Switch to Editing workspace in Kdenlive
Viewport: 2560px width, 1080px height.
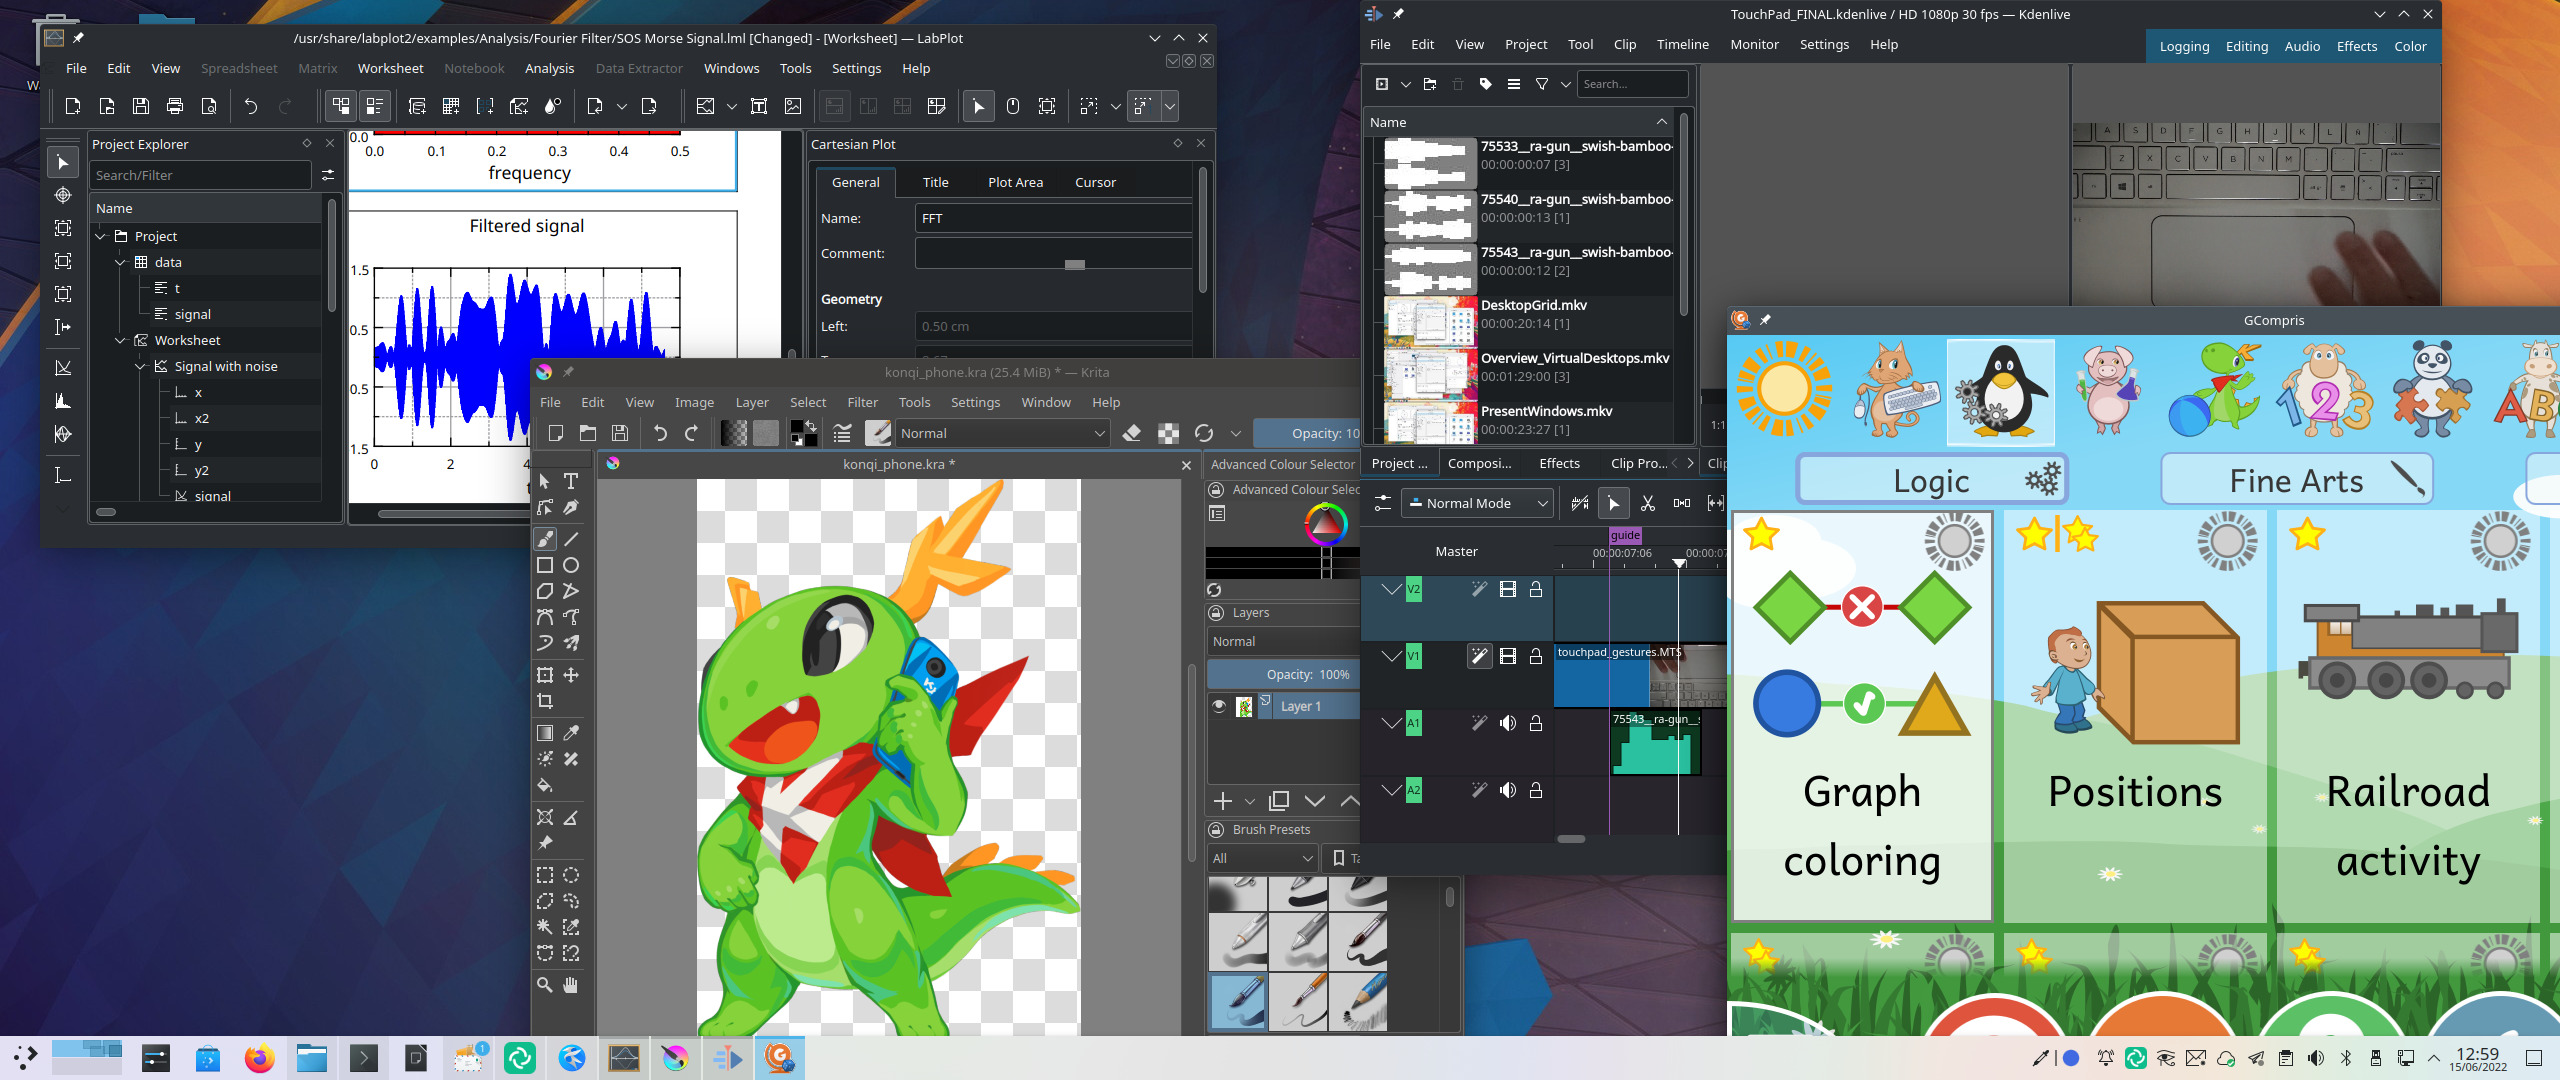point(2246,46)
